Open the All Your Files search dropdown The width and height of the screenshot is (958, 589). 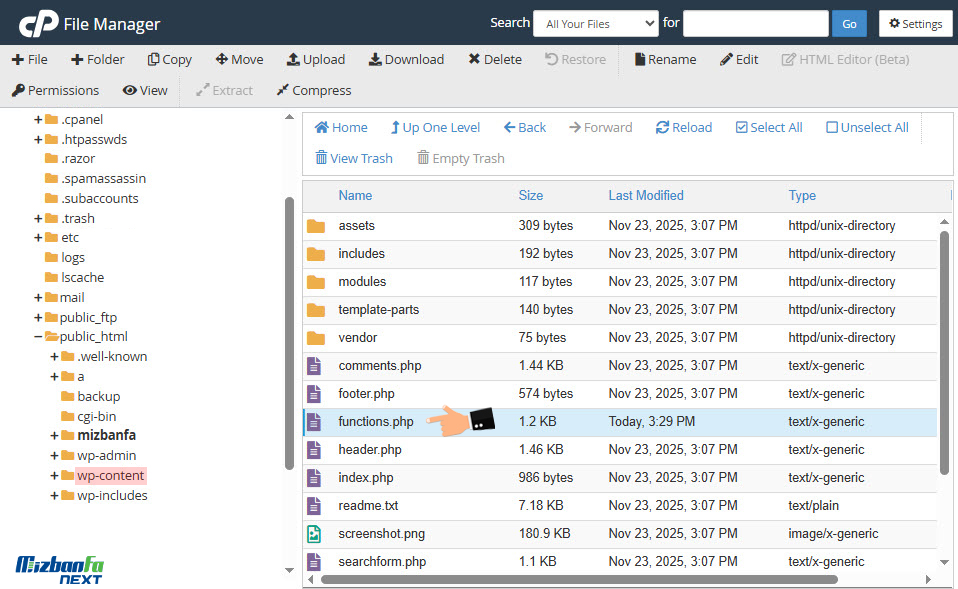(595, 24)
